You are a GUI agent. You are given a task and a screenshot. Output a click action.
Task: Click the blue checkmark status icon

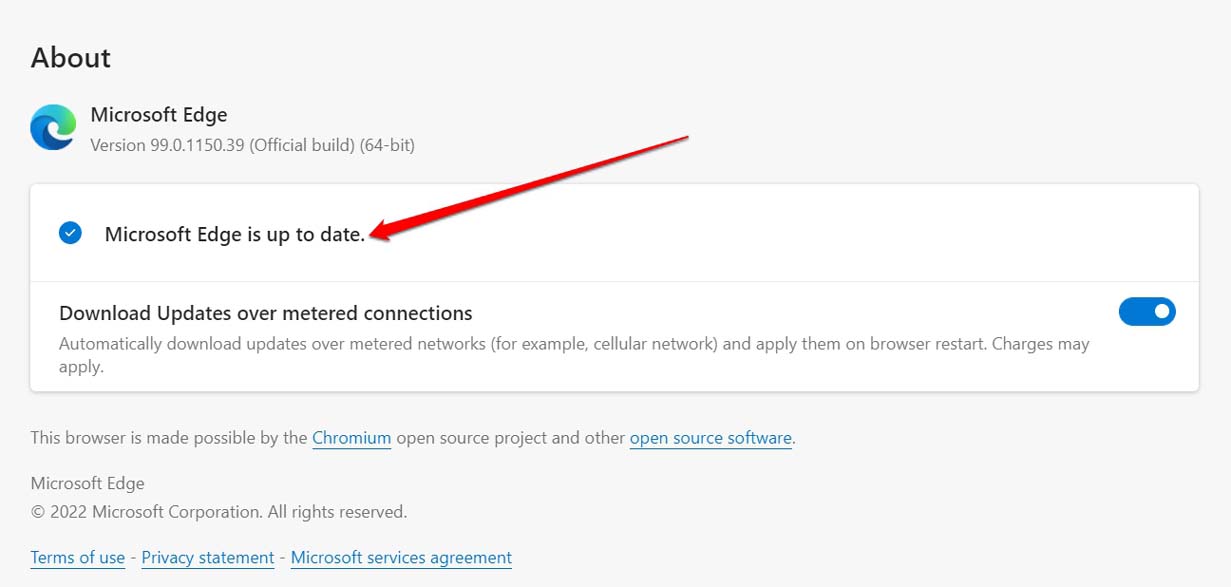(x=70, y=232)
